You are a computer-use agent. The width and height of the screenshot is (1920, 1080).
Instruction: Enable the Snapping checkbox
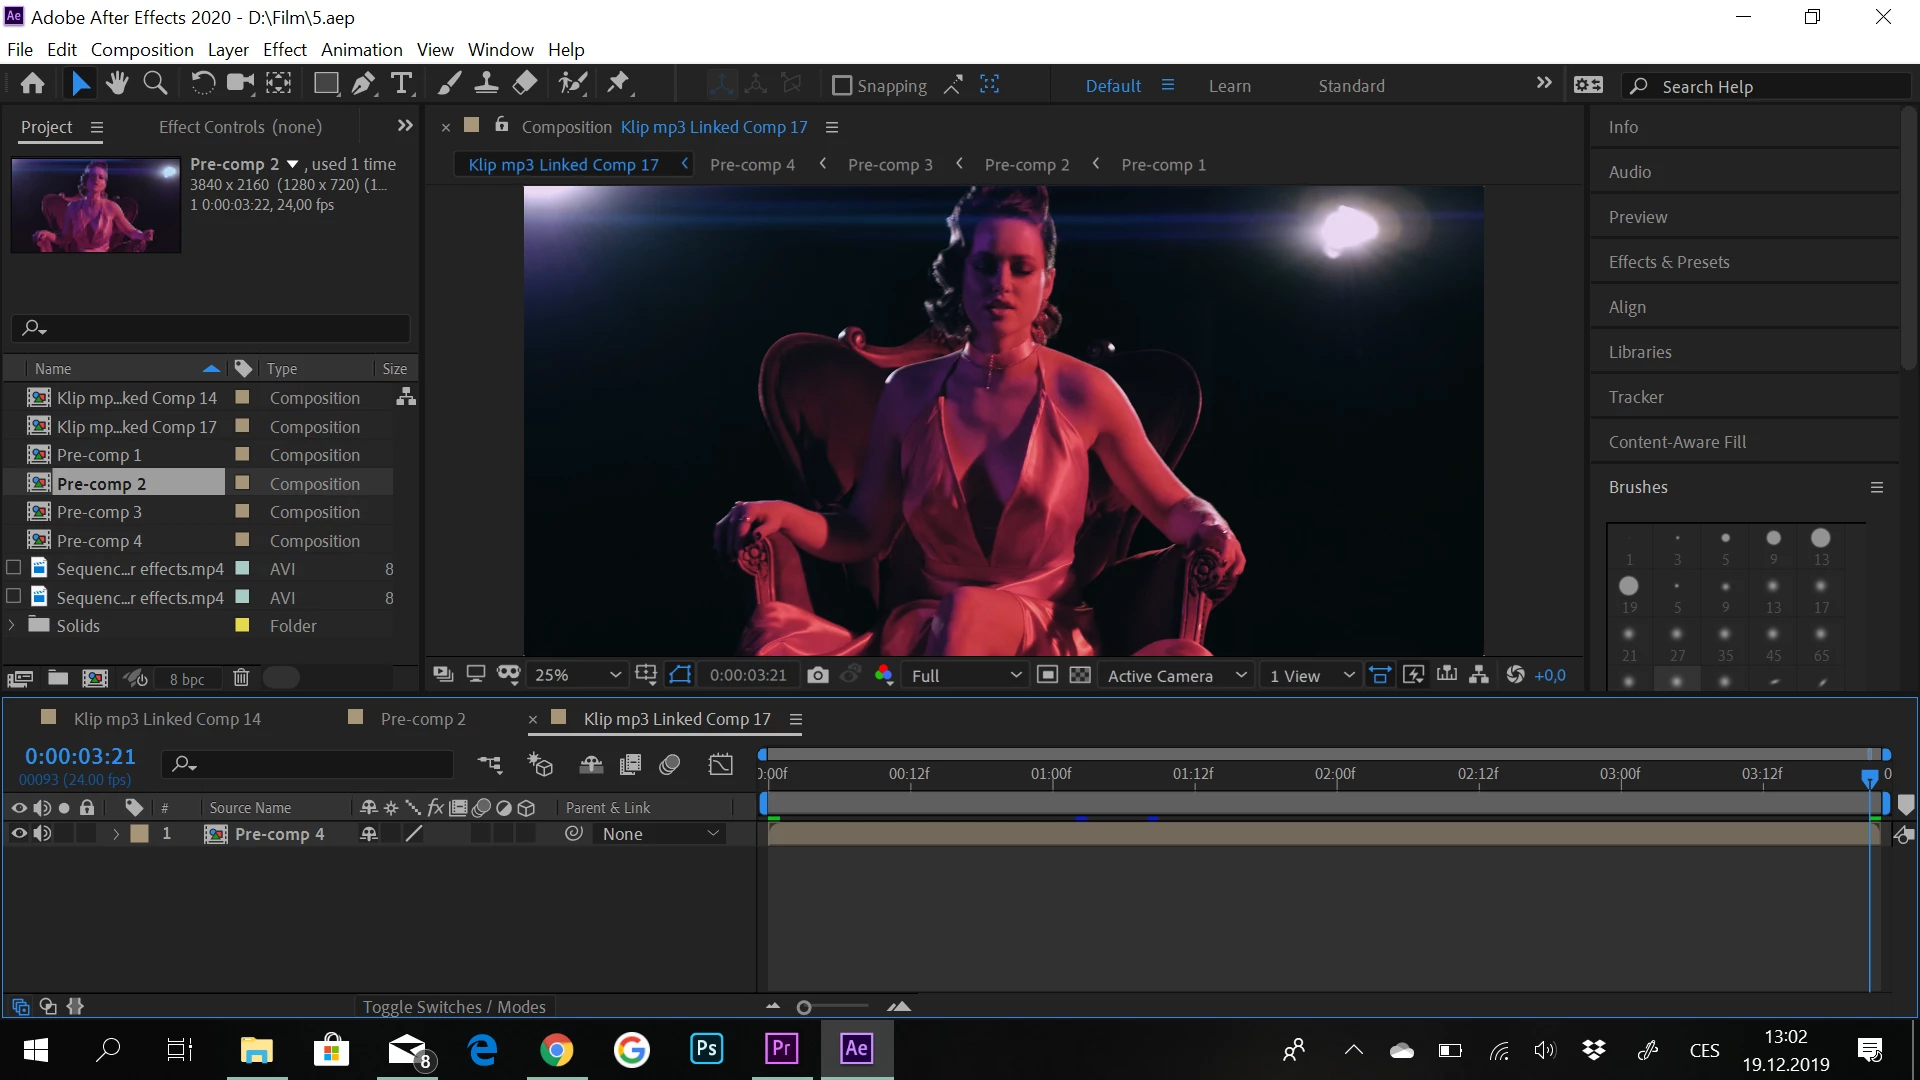tap(842, 86)
